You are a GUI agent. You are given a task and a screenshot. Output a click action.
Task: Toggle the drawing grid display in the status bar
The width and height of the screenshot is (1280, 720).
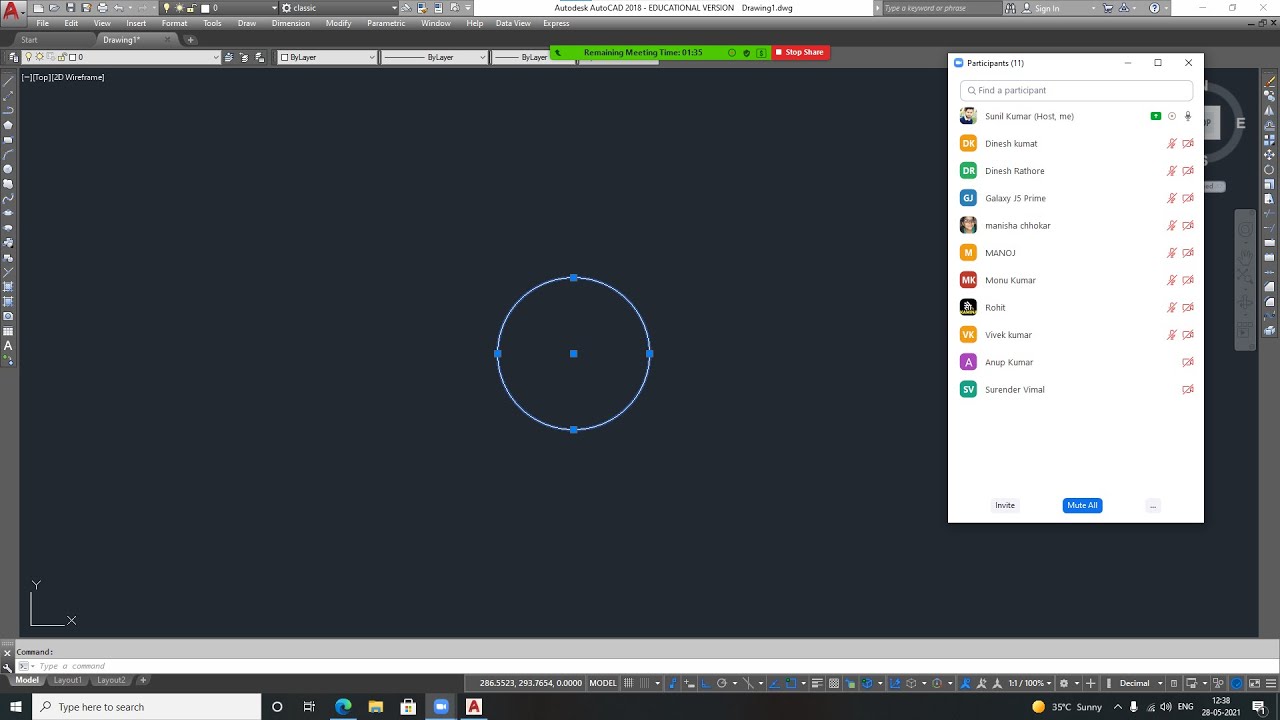click(629, 683)
